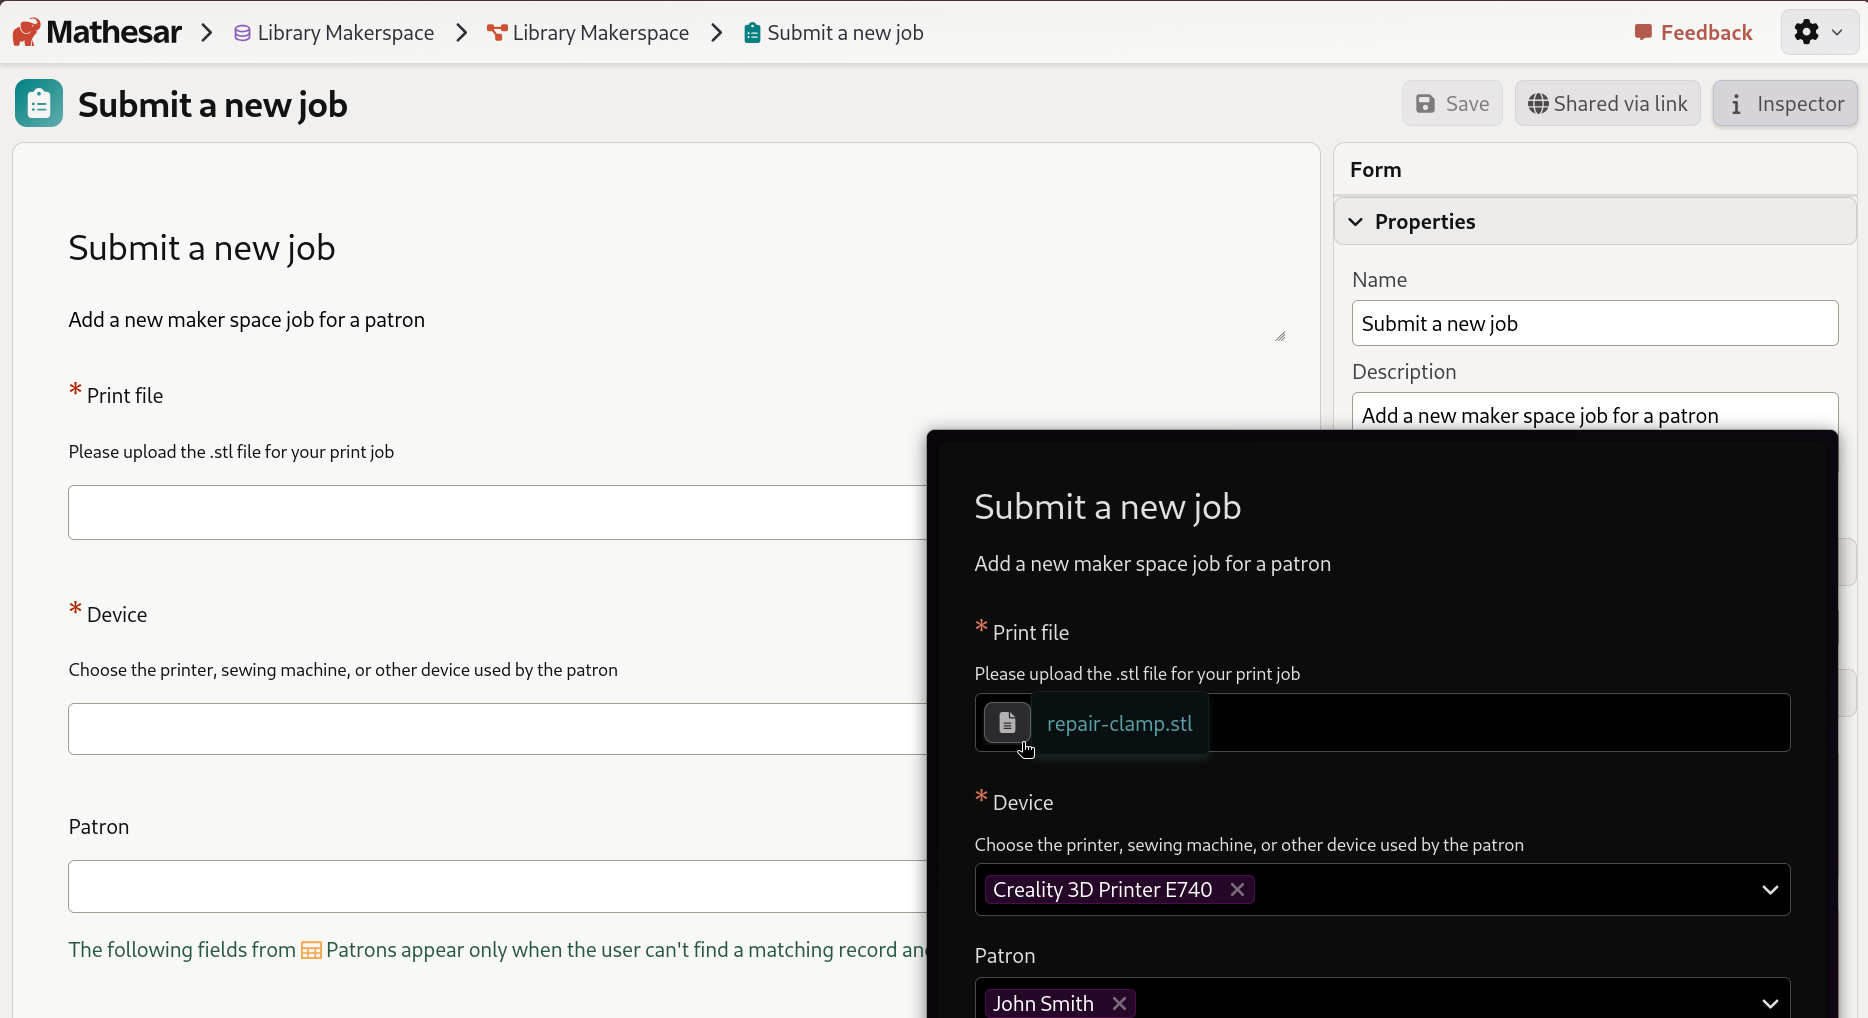Open the Patron dropdown in the preview

coord(1770,1001)
